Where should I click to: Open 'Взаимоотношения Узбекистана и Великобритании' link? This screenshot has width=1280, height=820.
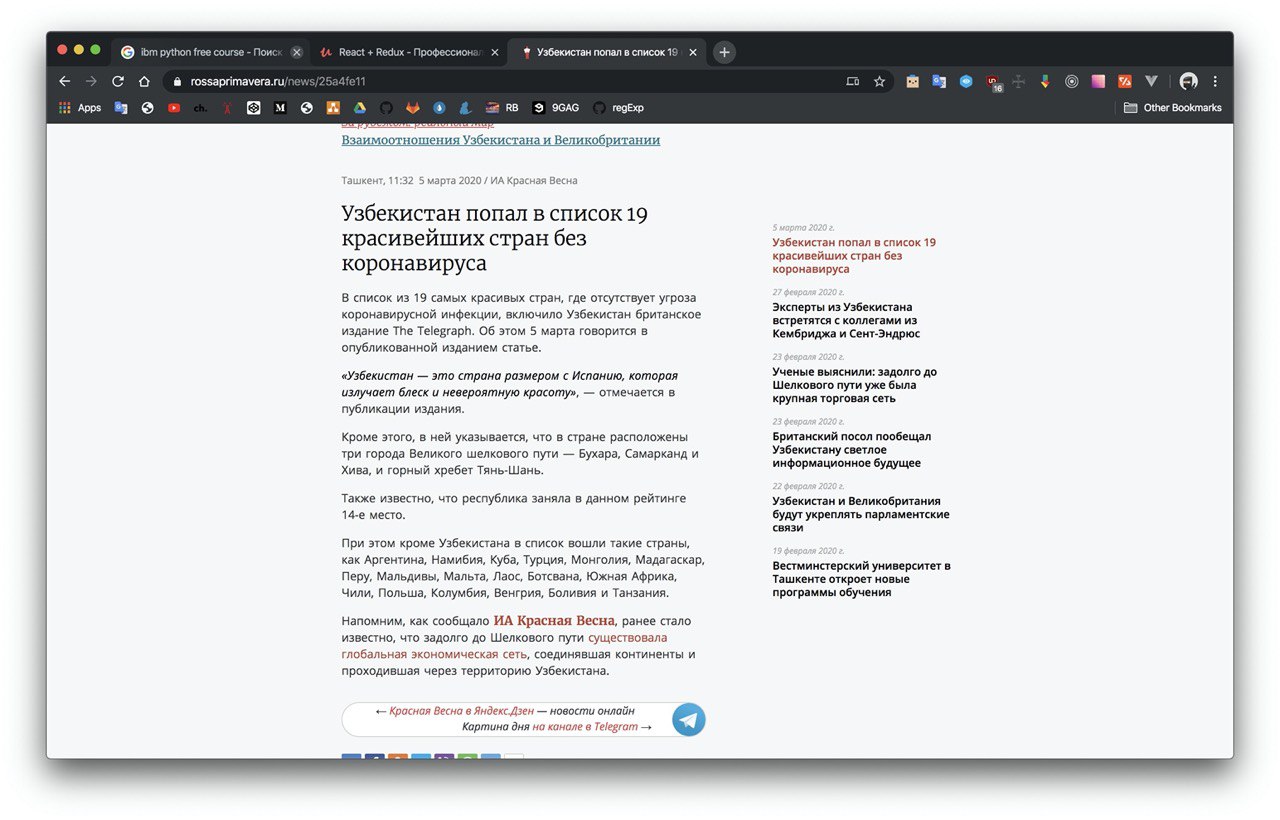[x=501, y=140]
